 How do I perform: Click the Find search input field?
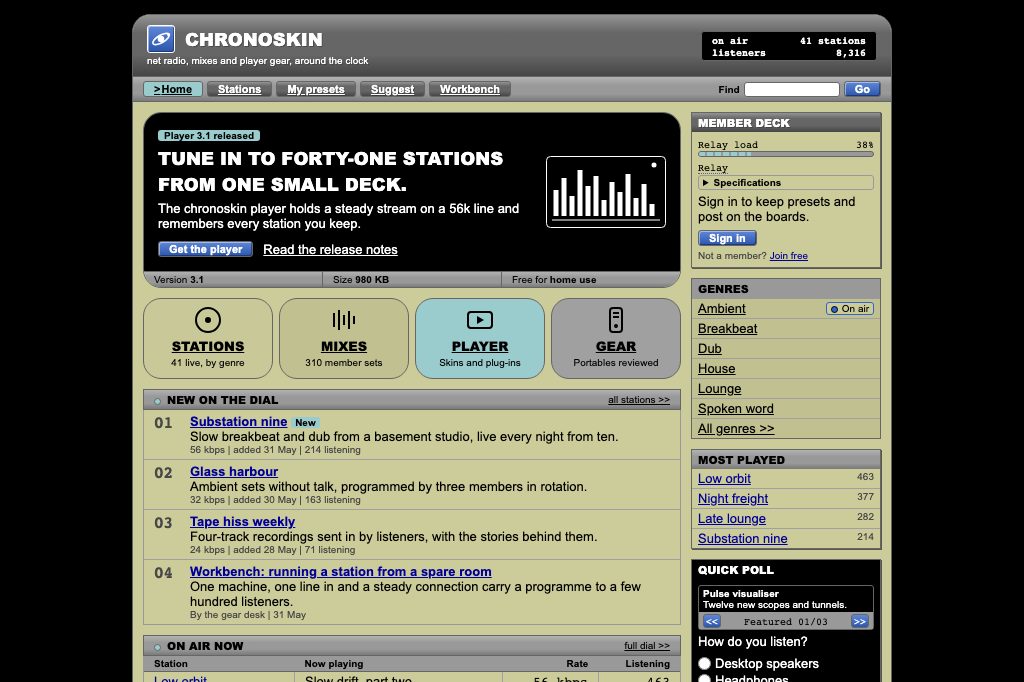coord(792,89)
